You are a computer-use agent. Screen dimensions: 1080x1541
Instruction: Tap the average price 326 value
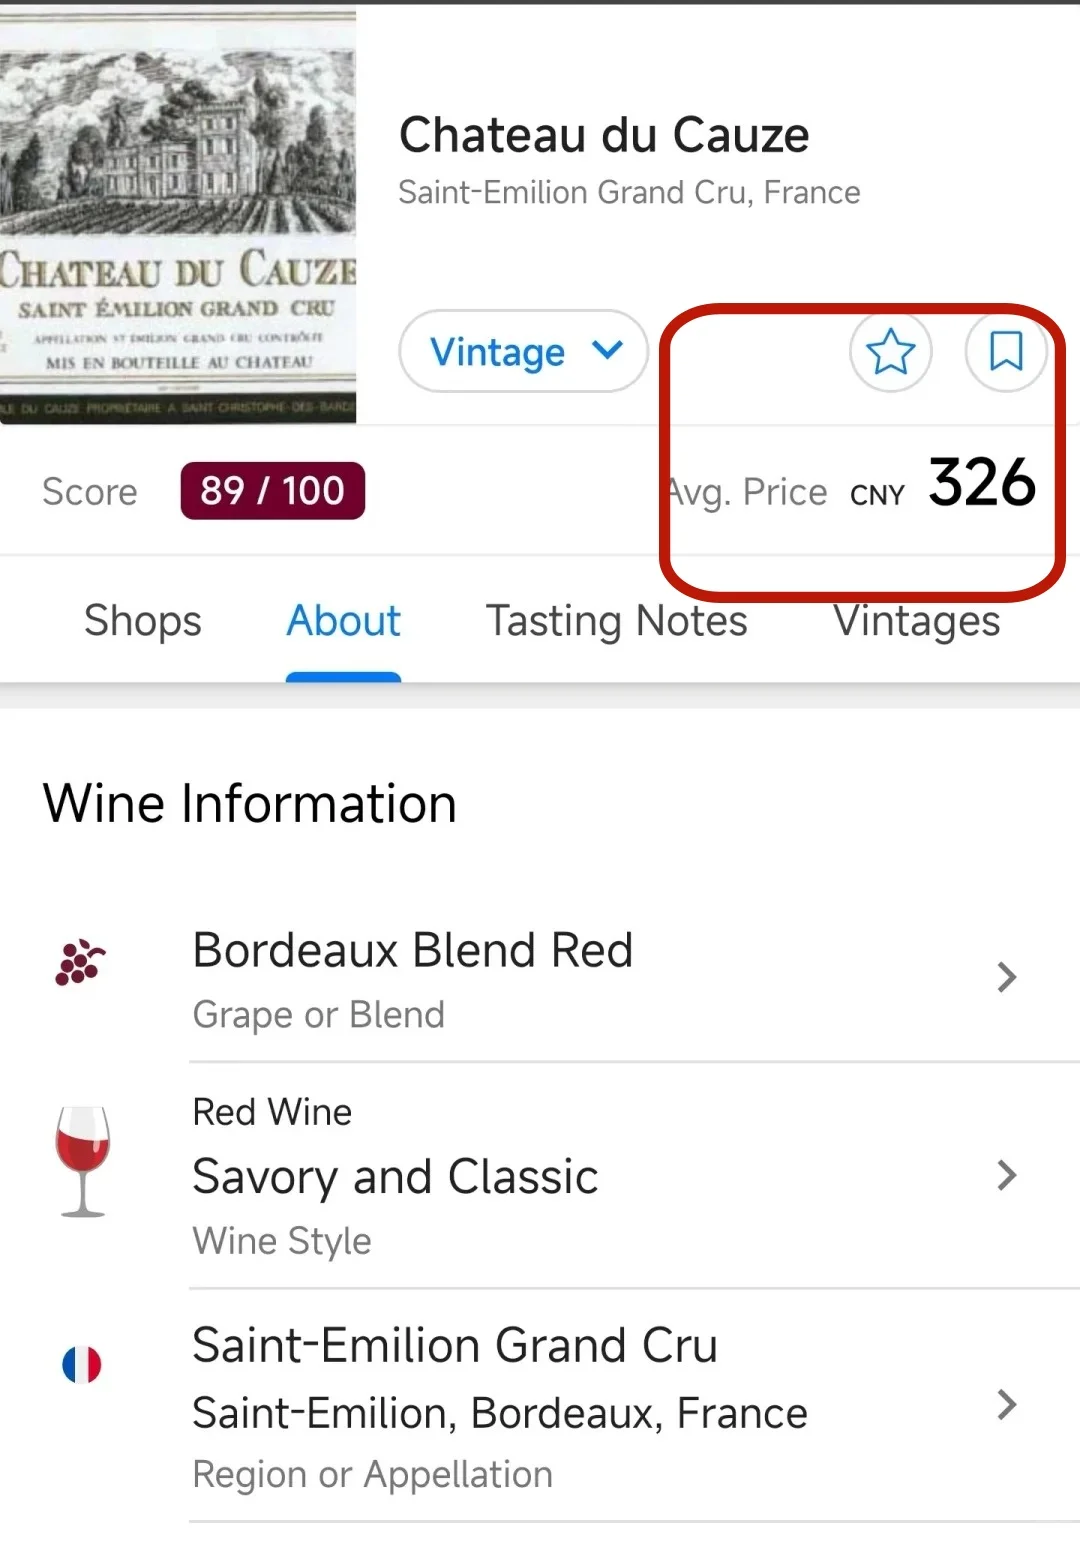982,483
